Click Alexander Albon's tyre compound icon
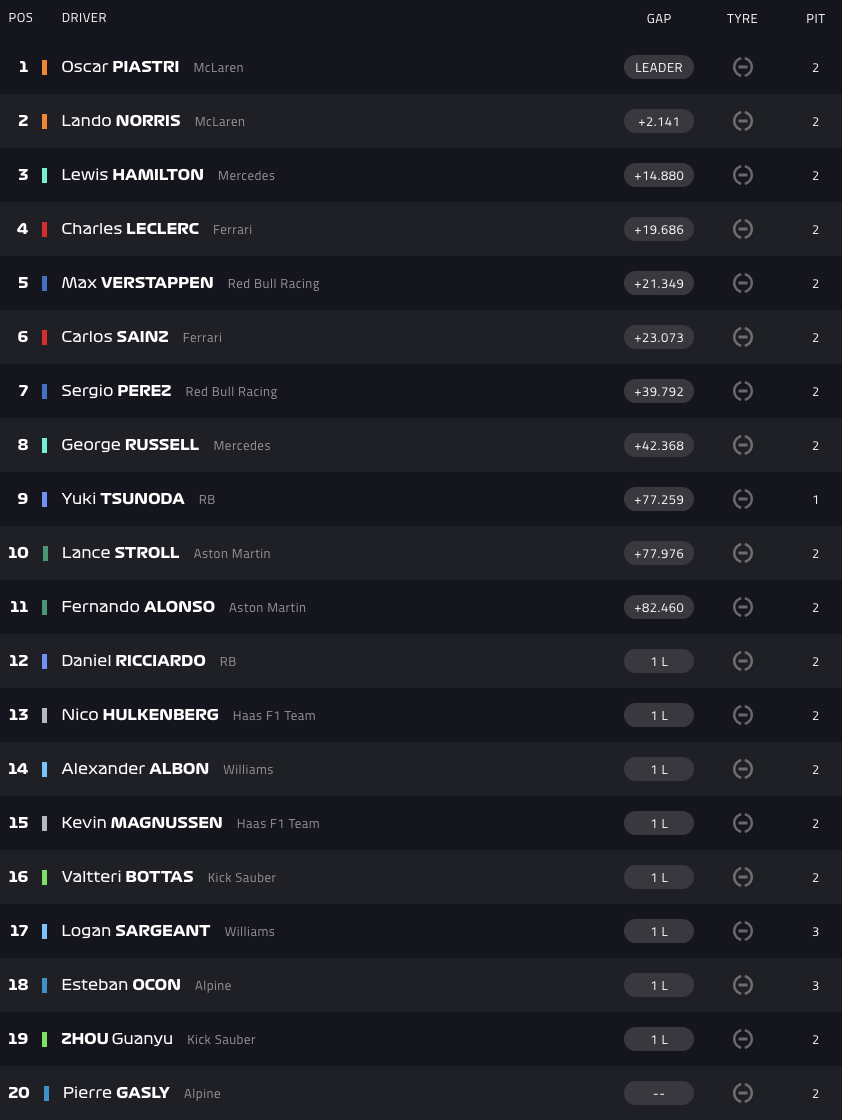842x1120 pixels. [x=743, y=769]
